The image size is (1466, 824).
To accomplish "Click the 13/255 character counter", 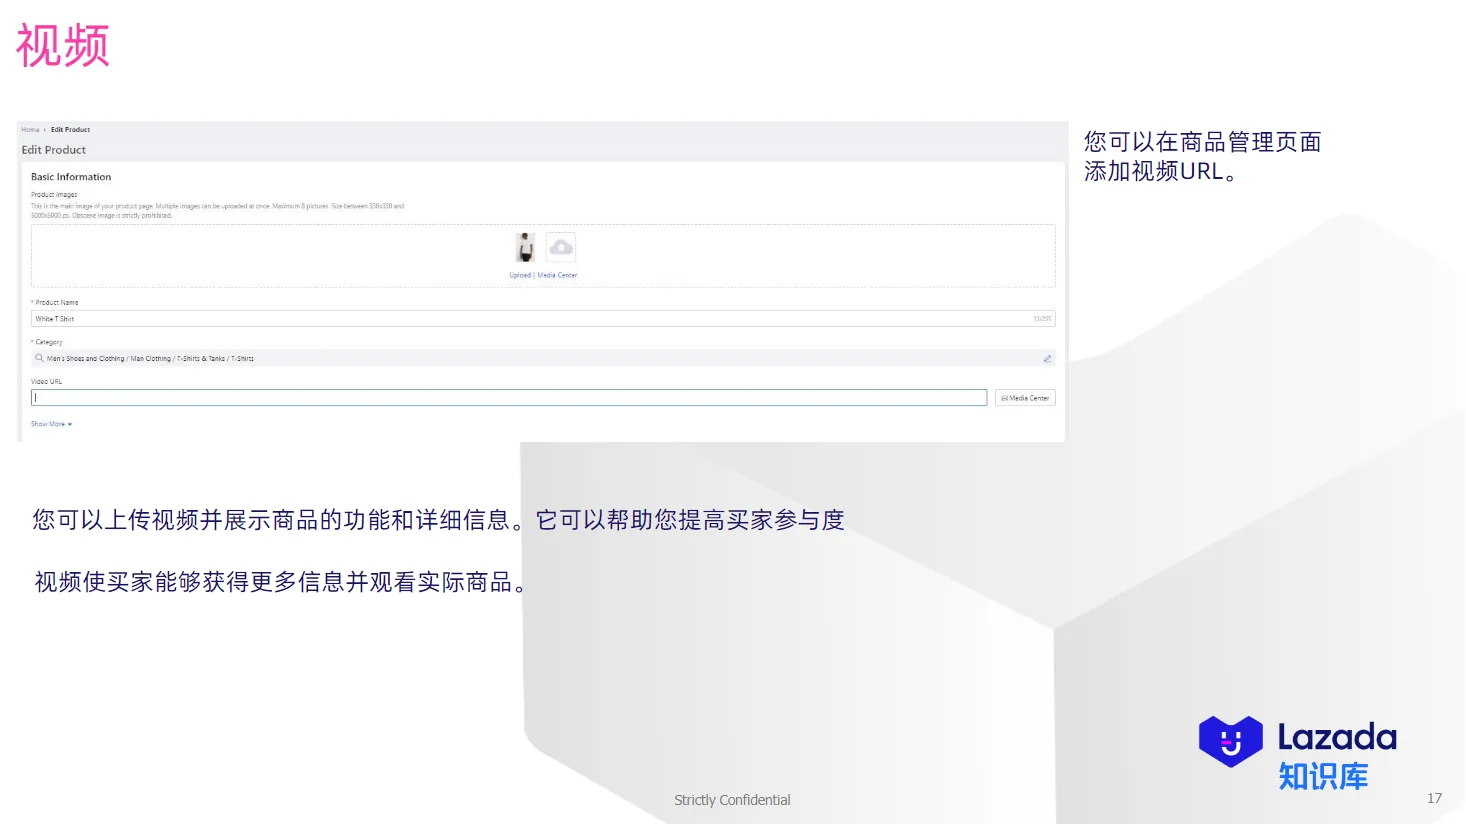I will pyautogui.click(x=1041, y=319).
